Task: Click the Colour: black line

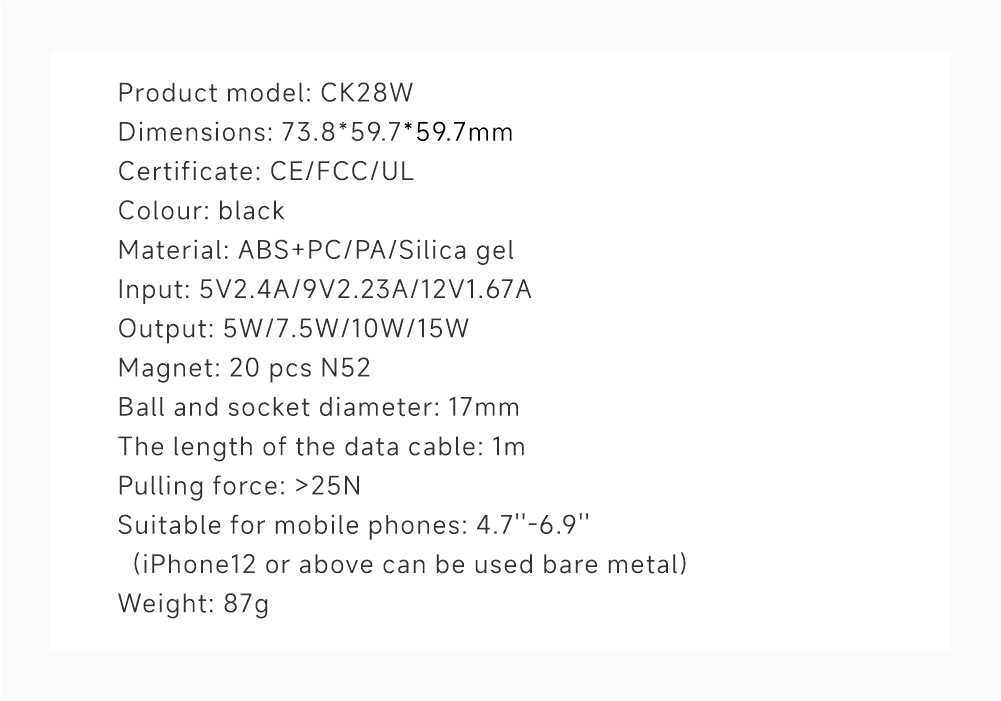Action: [201, 211]
